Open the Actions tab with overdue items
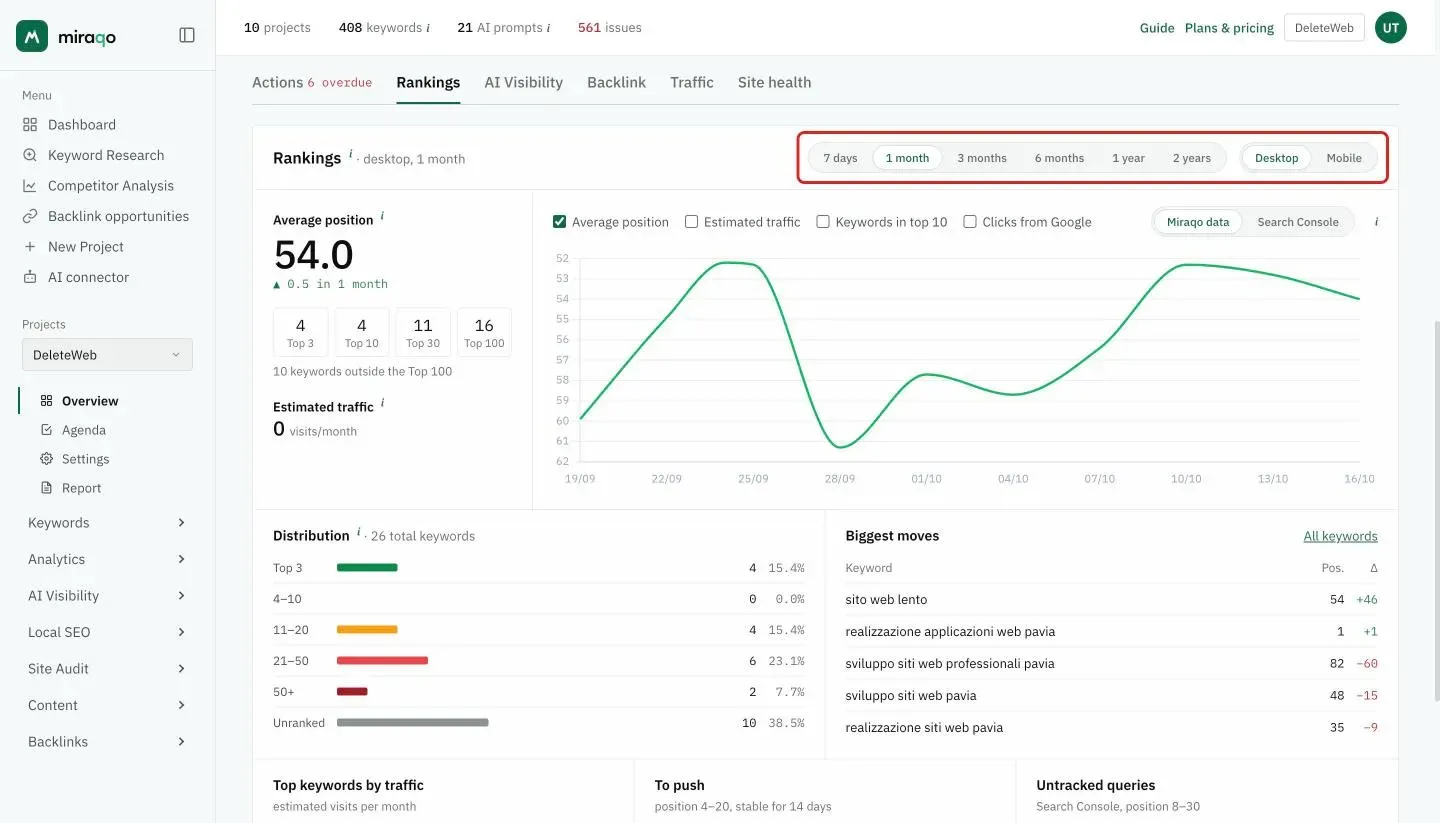Screen dimensions: 1440x823 point(312,83)
